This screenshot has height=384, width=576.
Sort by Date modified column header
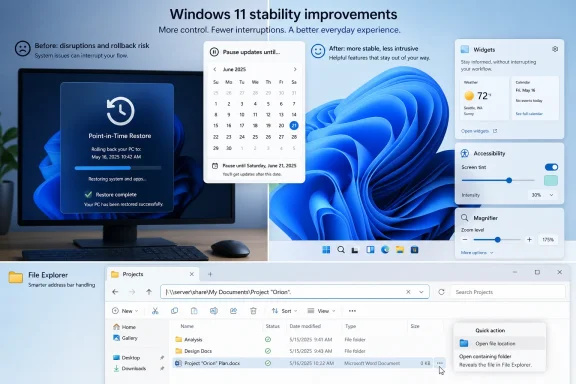tap(305, 326)
